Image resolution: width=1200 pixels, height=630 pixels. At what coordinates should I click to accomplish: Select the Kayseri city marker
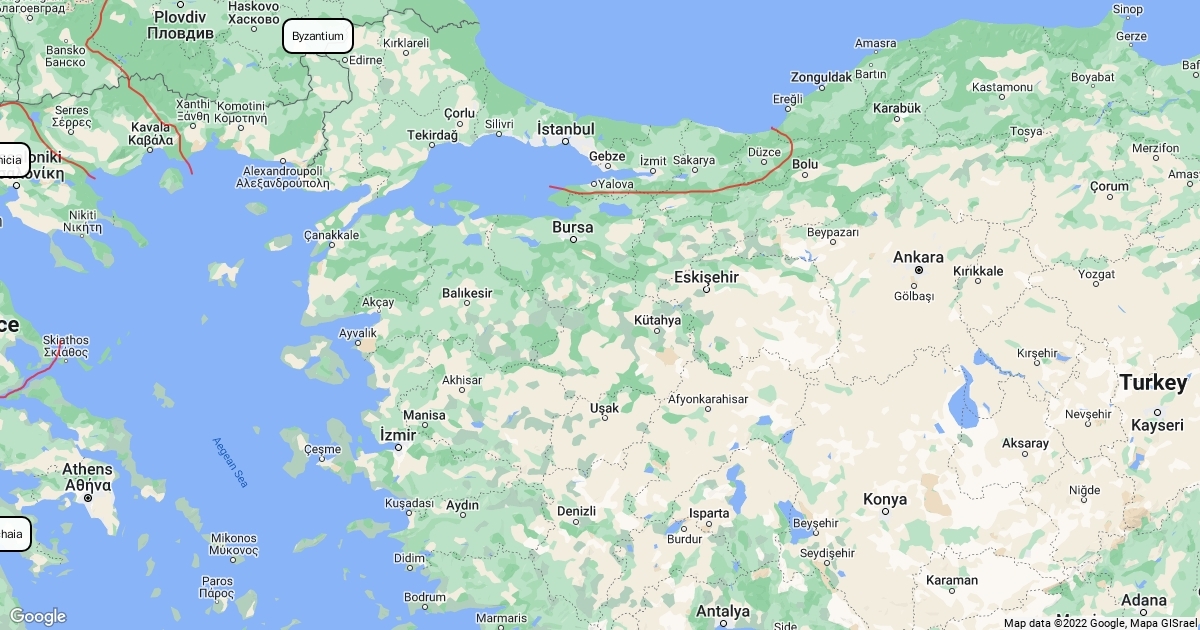[x=1158, y=412]
